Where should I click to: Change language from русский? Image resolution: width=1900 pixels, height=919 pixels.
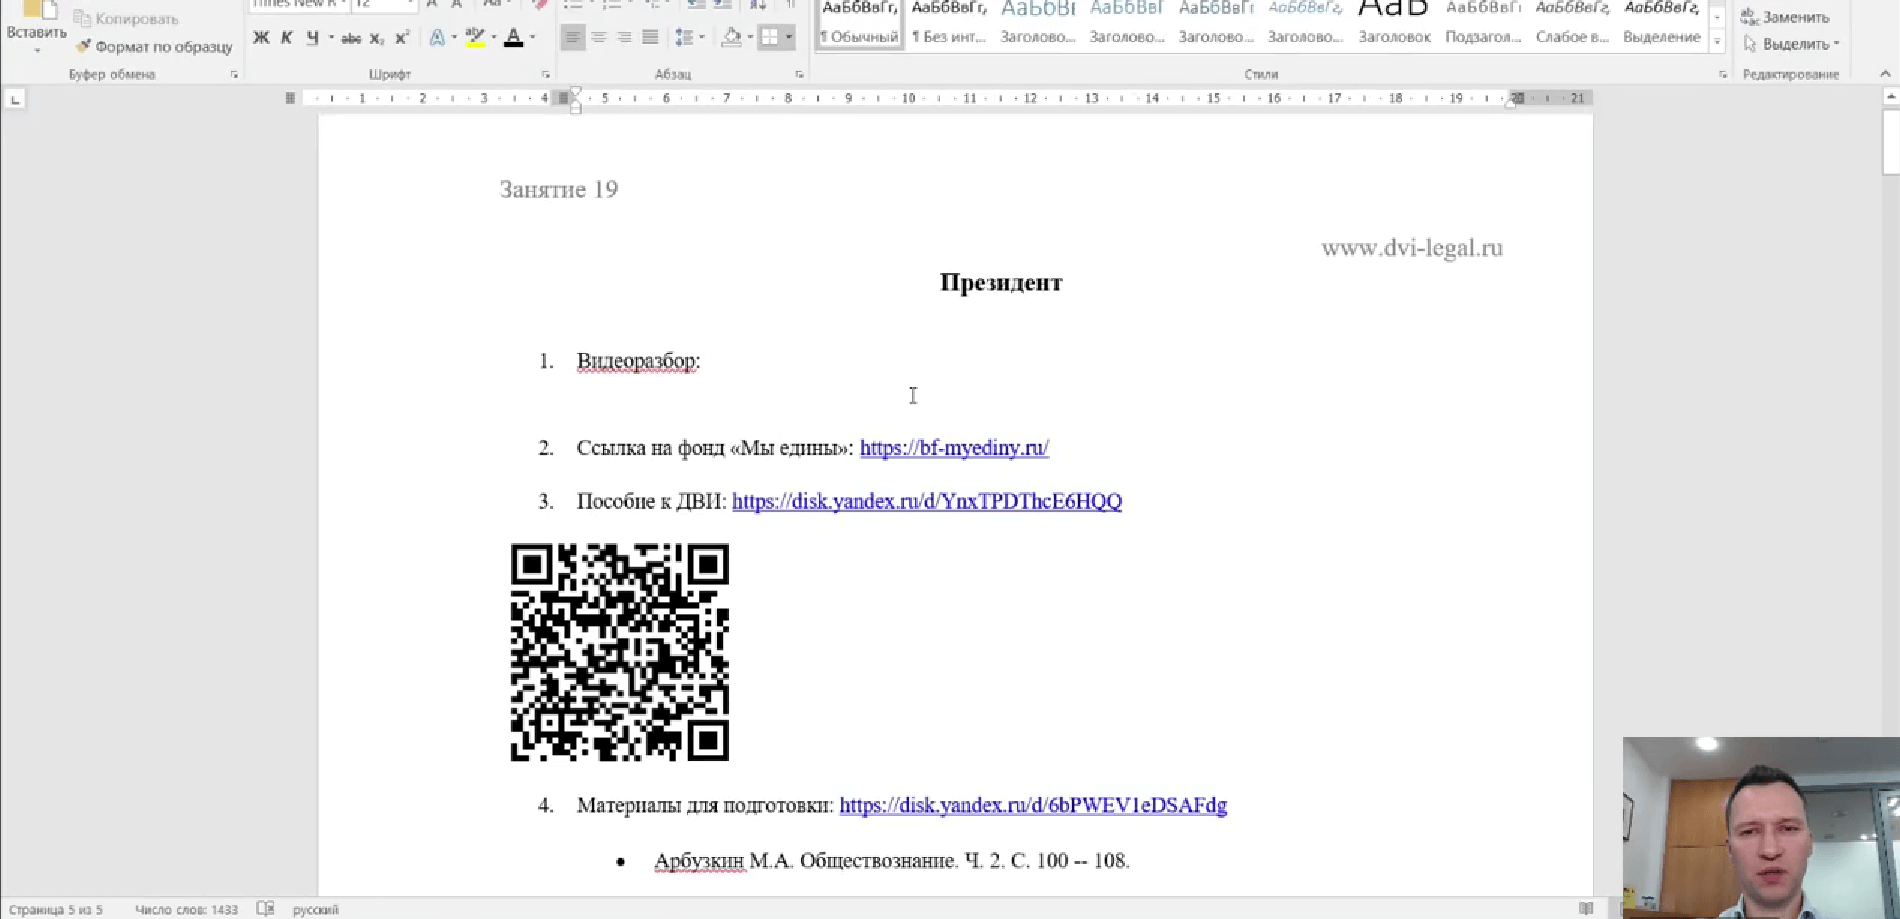click(315, 910)
